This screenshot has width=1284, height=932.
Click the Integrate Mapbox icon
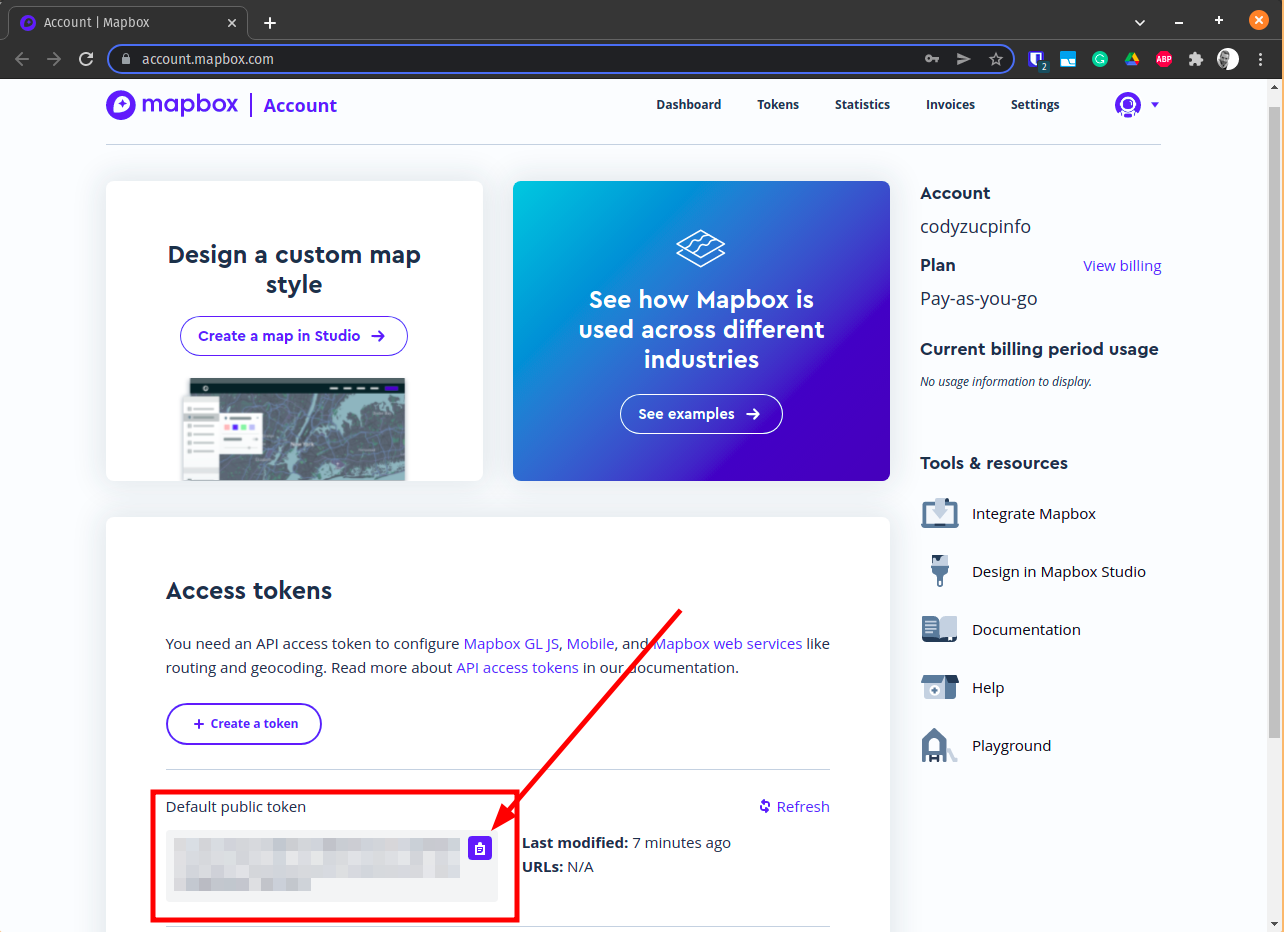tap(939, 513)
